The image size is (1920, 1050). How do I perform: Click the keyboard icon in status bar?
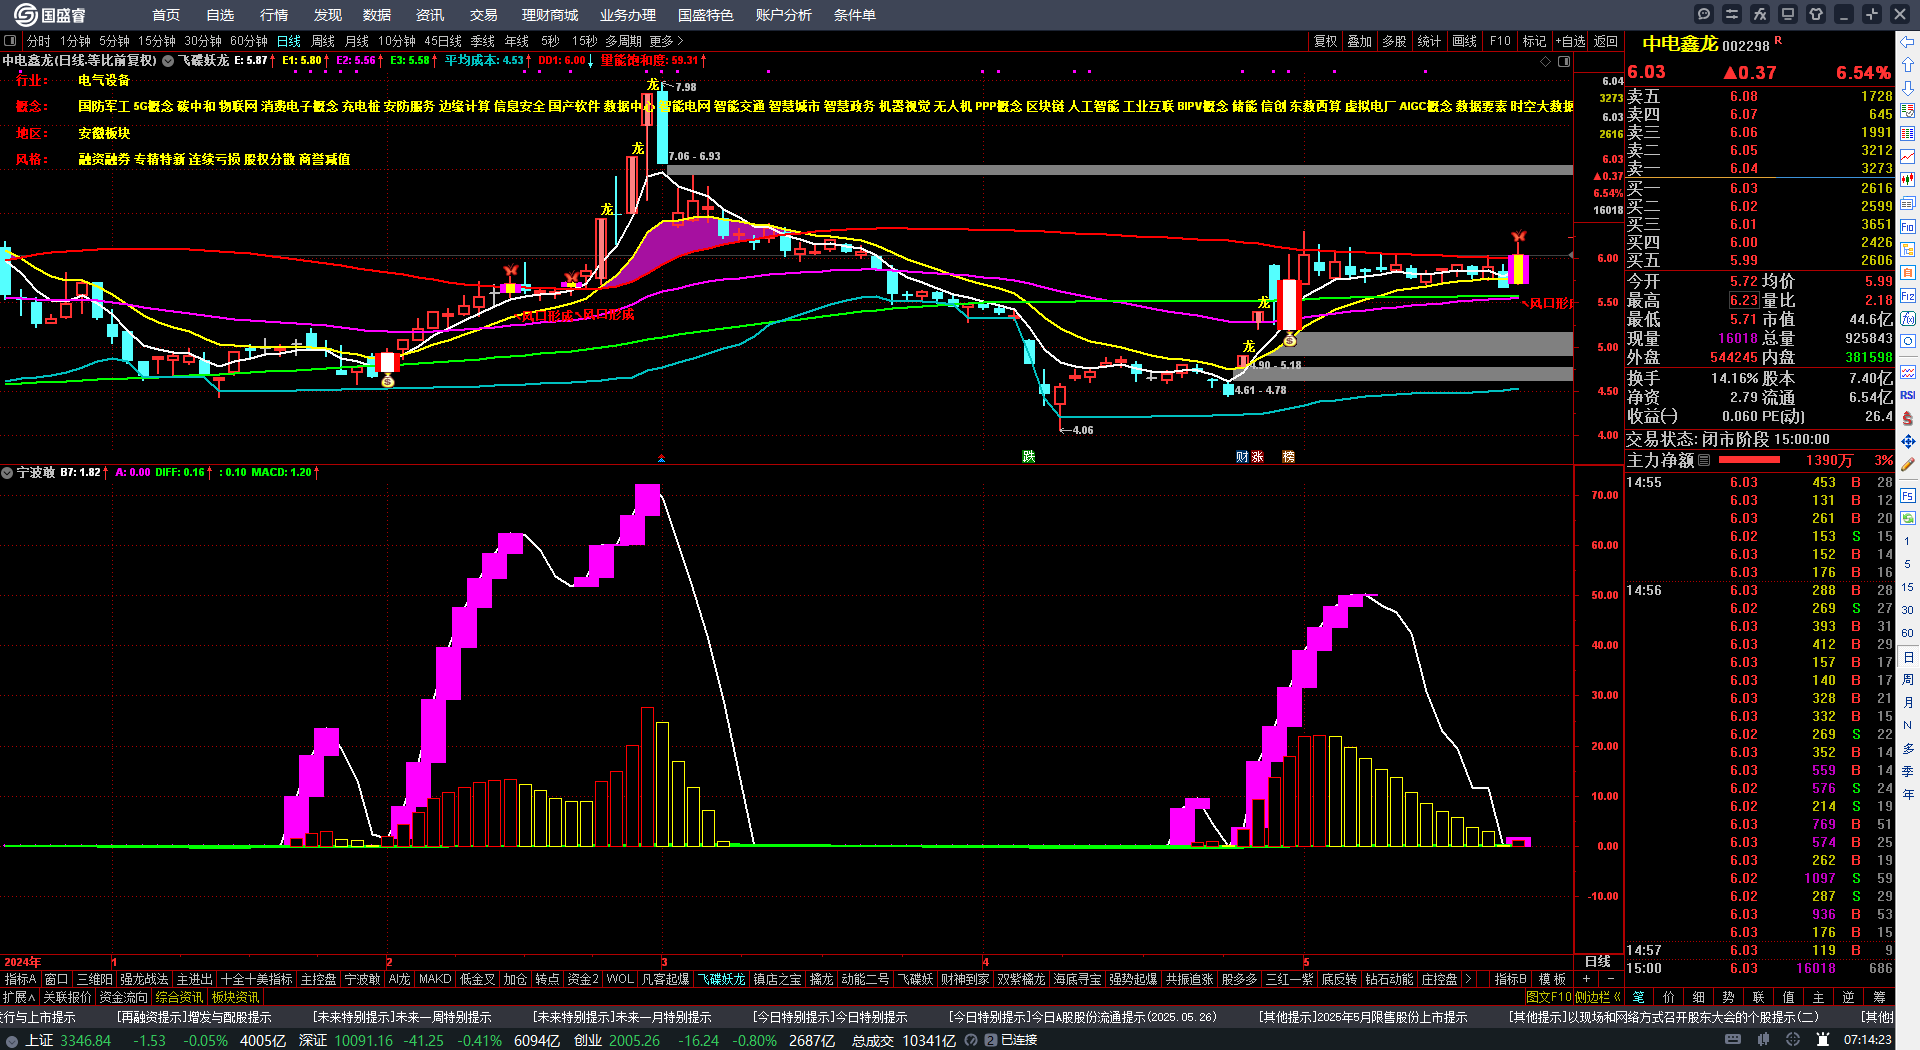point(1732,1040)
